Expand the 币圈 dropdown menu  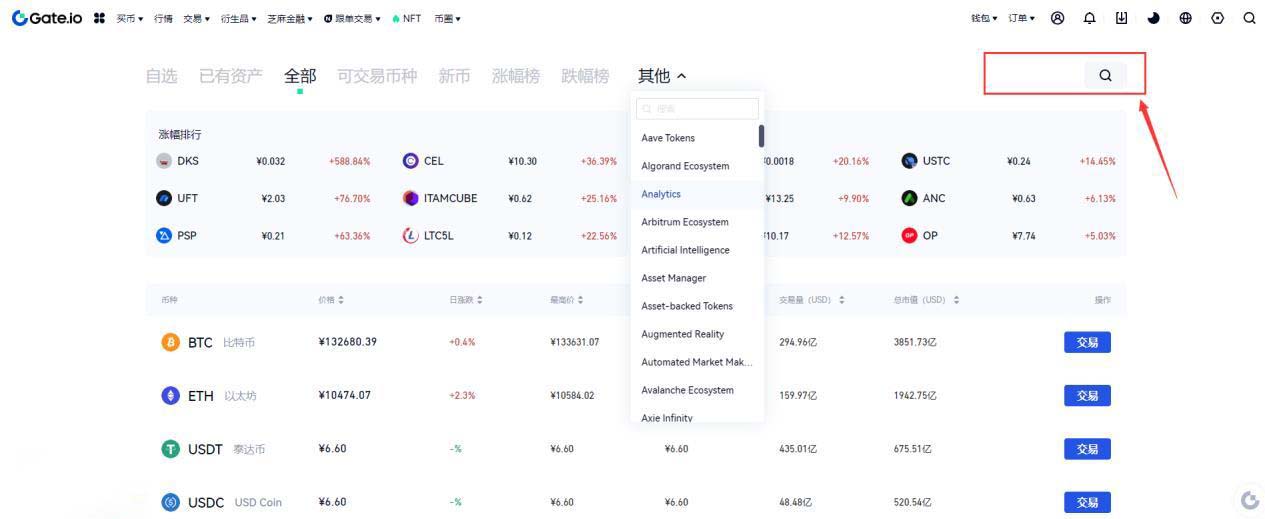[x=447, y=18]
